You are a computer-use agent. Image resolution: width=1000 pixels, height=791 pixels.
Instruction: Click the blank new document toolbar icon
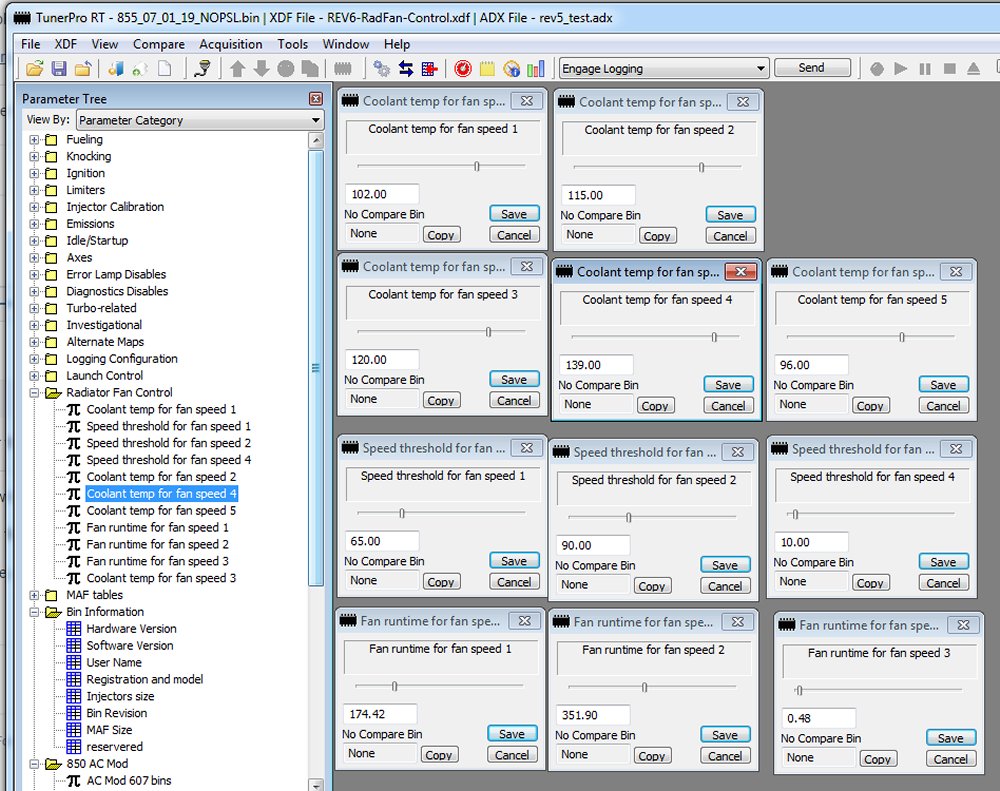coord(165,68)
